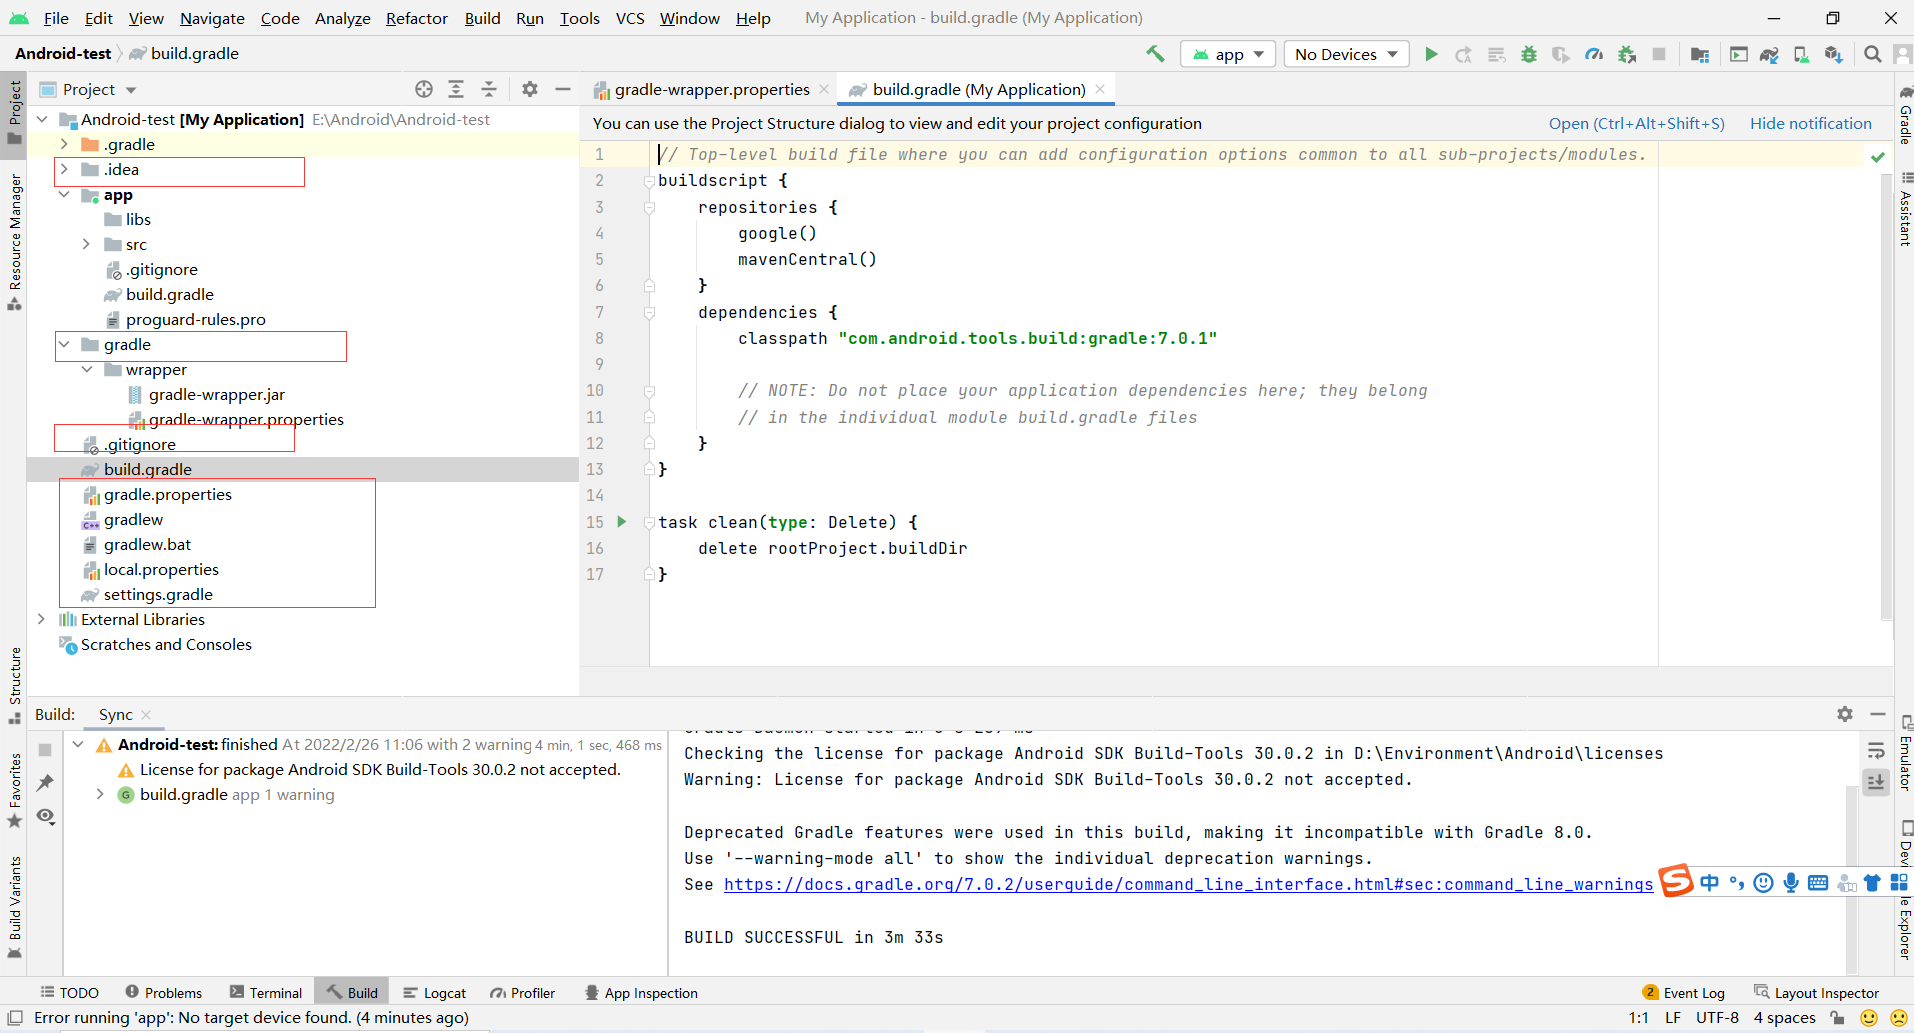
Task: Click Attach Debugger to Android Process icon
Action: tap(1627, 54)
